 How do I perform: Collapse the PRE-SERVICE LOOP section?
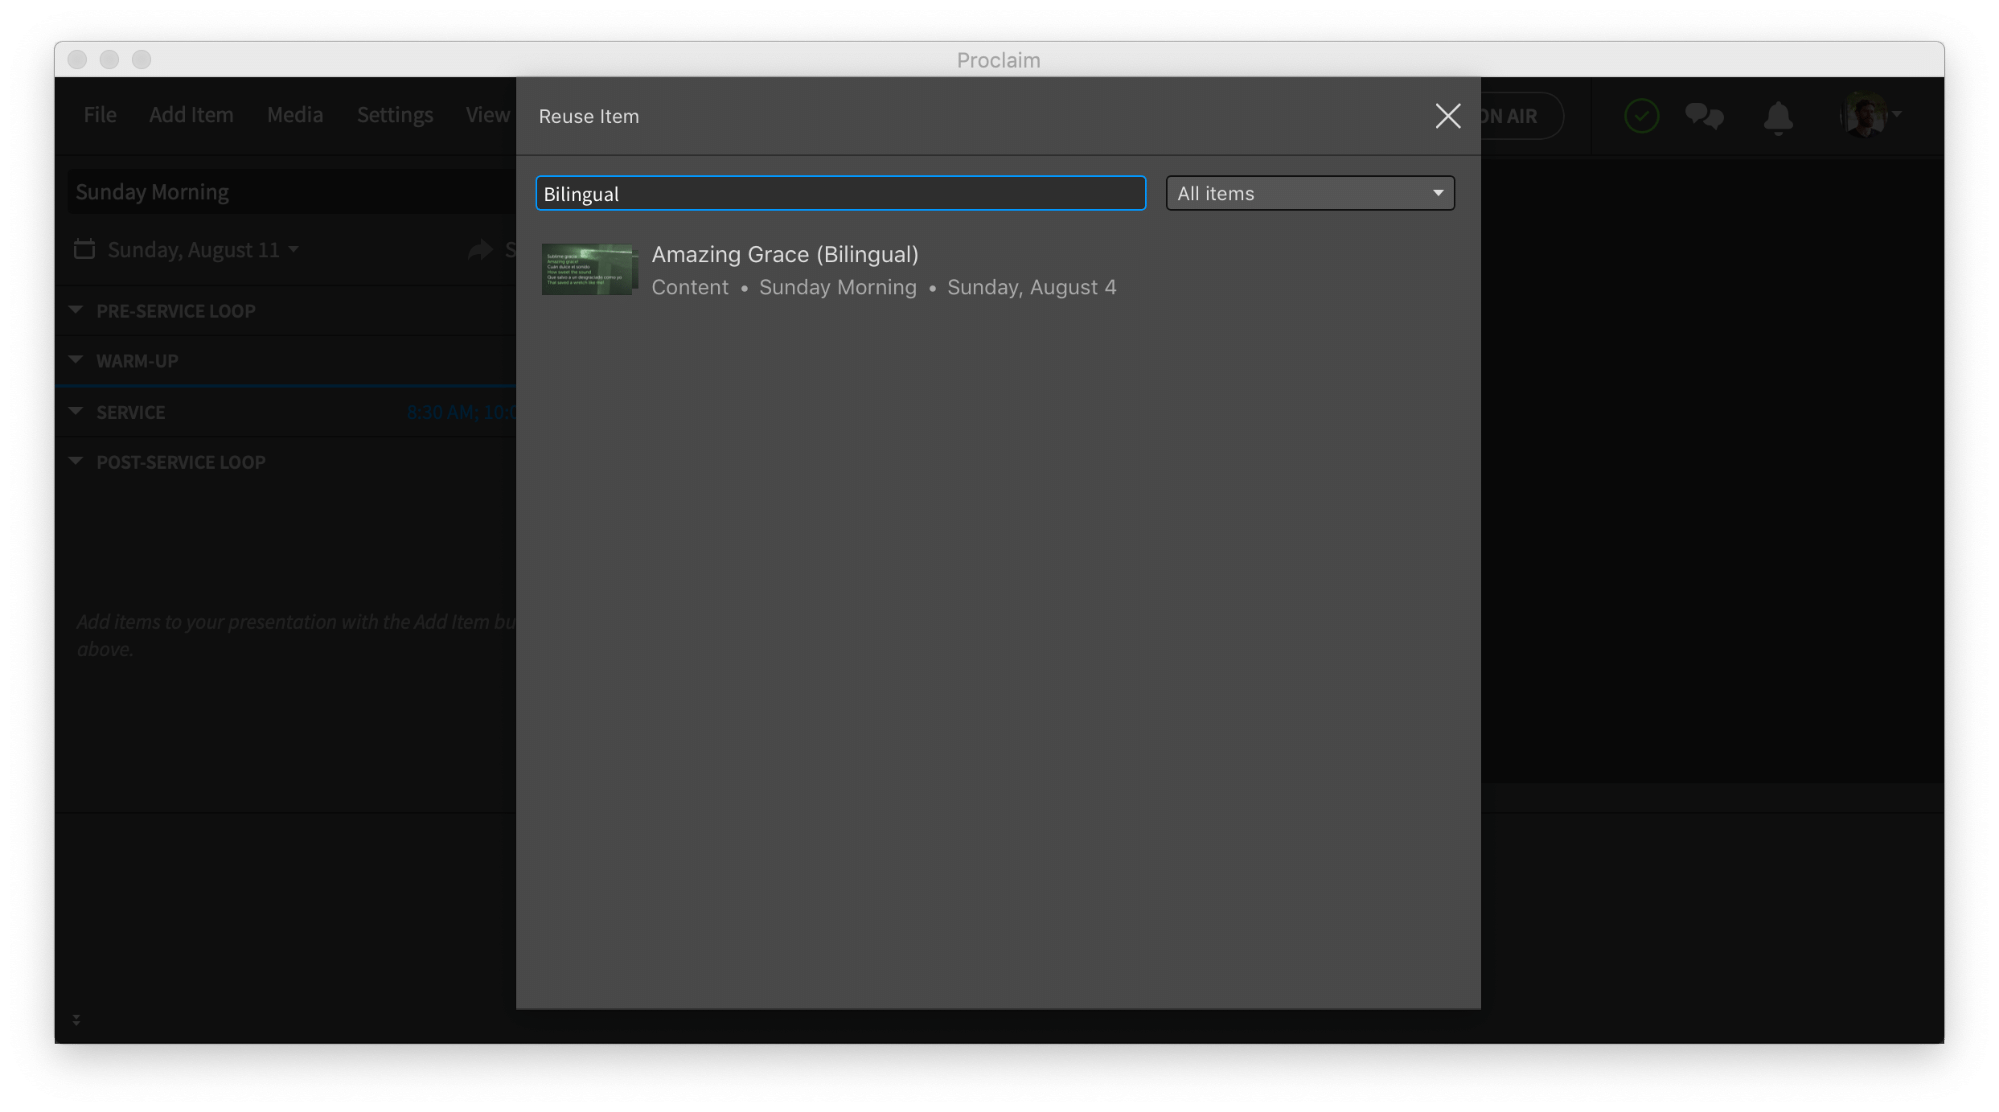tap(76, 310)
